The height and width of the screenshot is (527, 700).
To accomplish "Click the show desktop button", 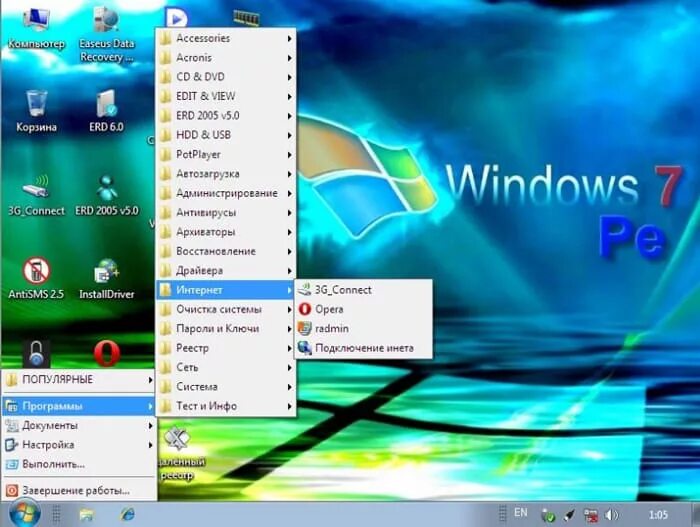I will coord(696,514).
